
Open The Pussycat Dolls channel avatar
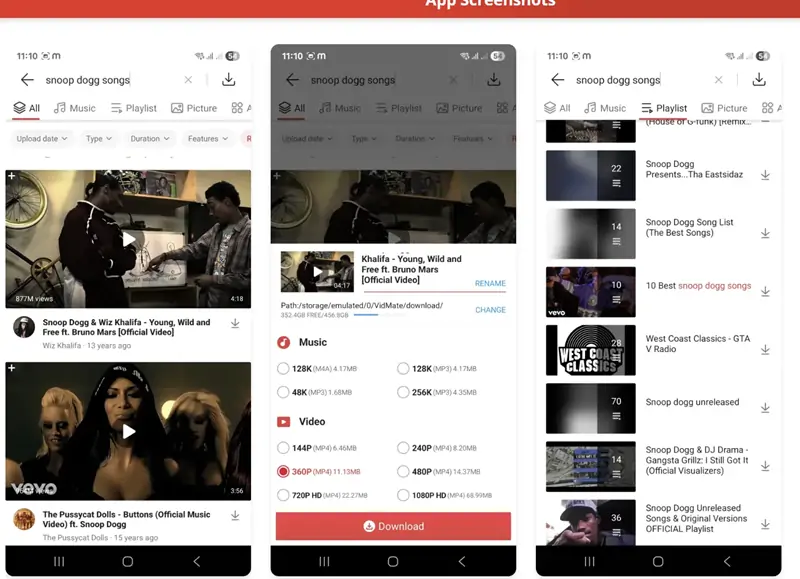pyautogui.click(x=24, y=519)
